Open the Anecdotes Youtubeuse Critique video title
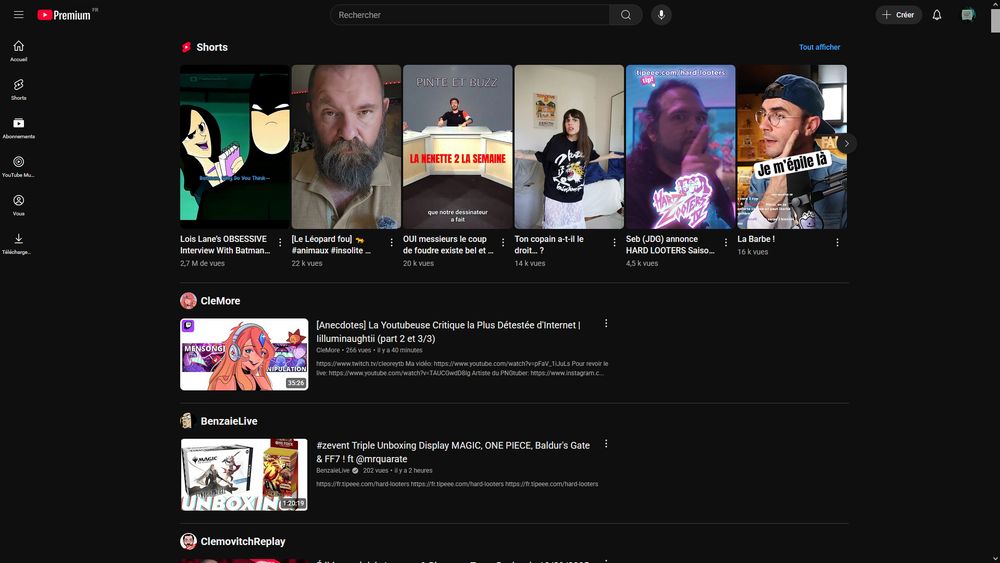Screen dimensions: 1000x563 pyautogui.click(x=448, y=332)
